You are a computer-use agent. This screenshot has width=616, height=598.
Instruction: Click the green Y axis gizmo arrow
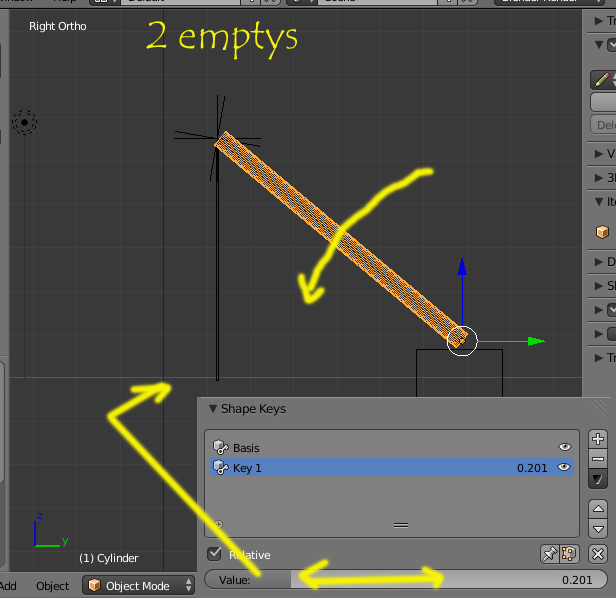(x=536, y=341)
